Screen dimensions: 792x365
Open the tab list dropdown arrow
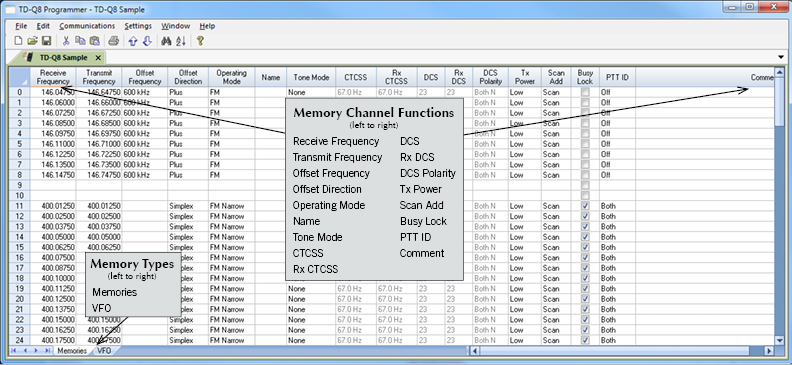pyautogui.click(x=781, y=58)
